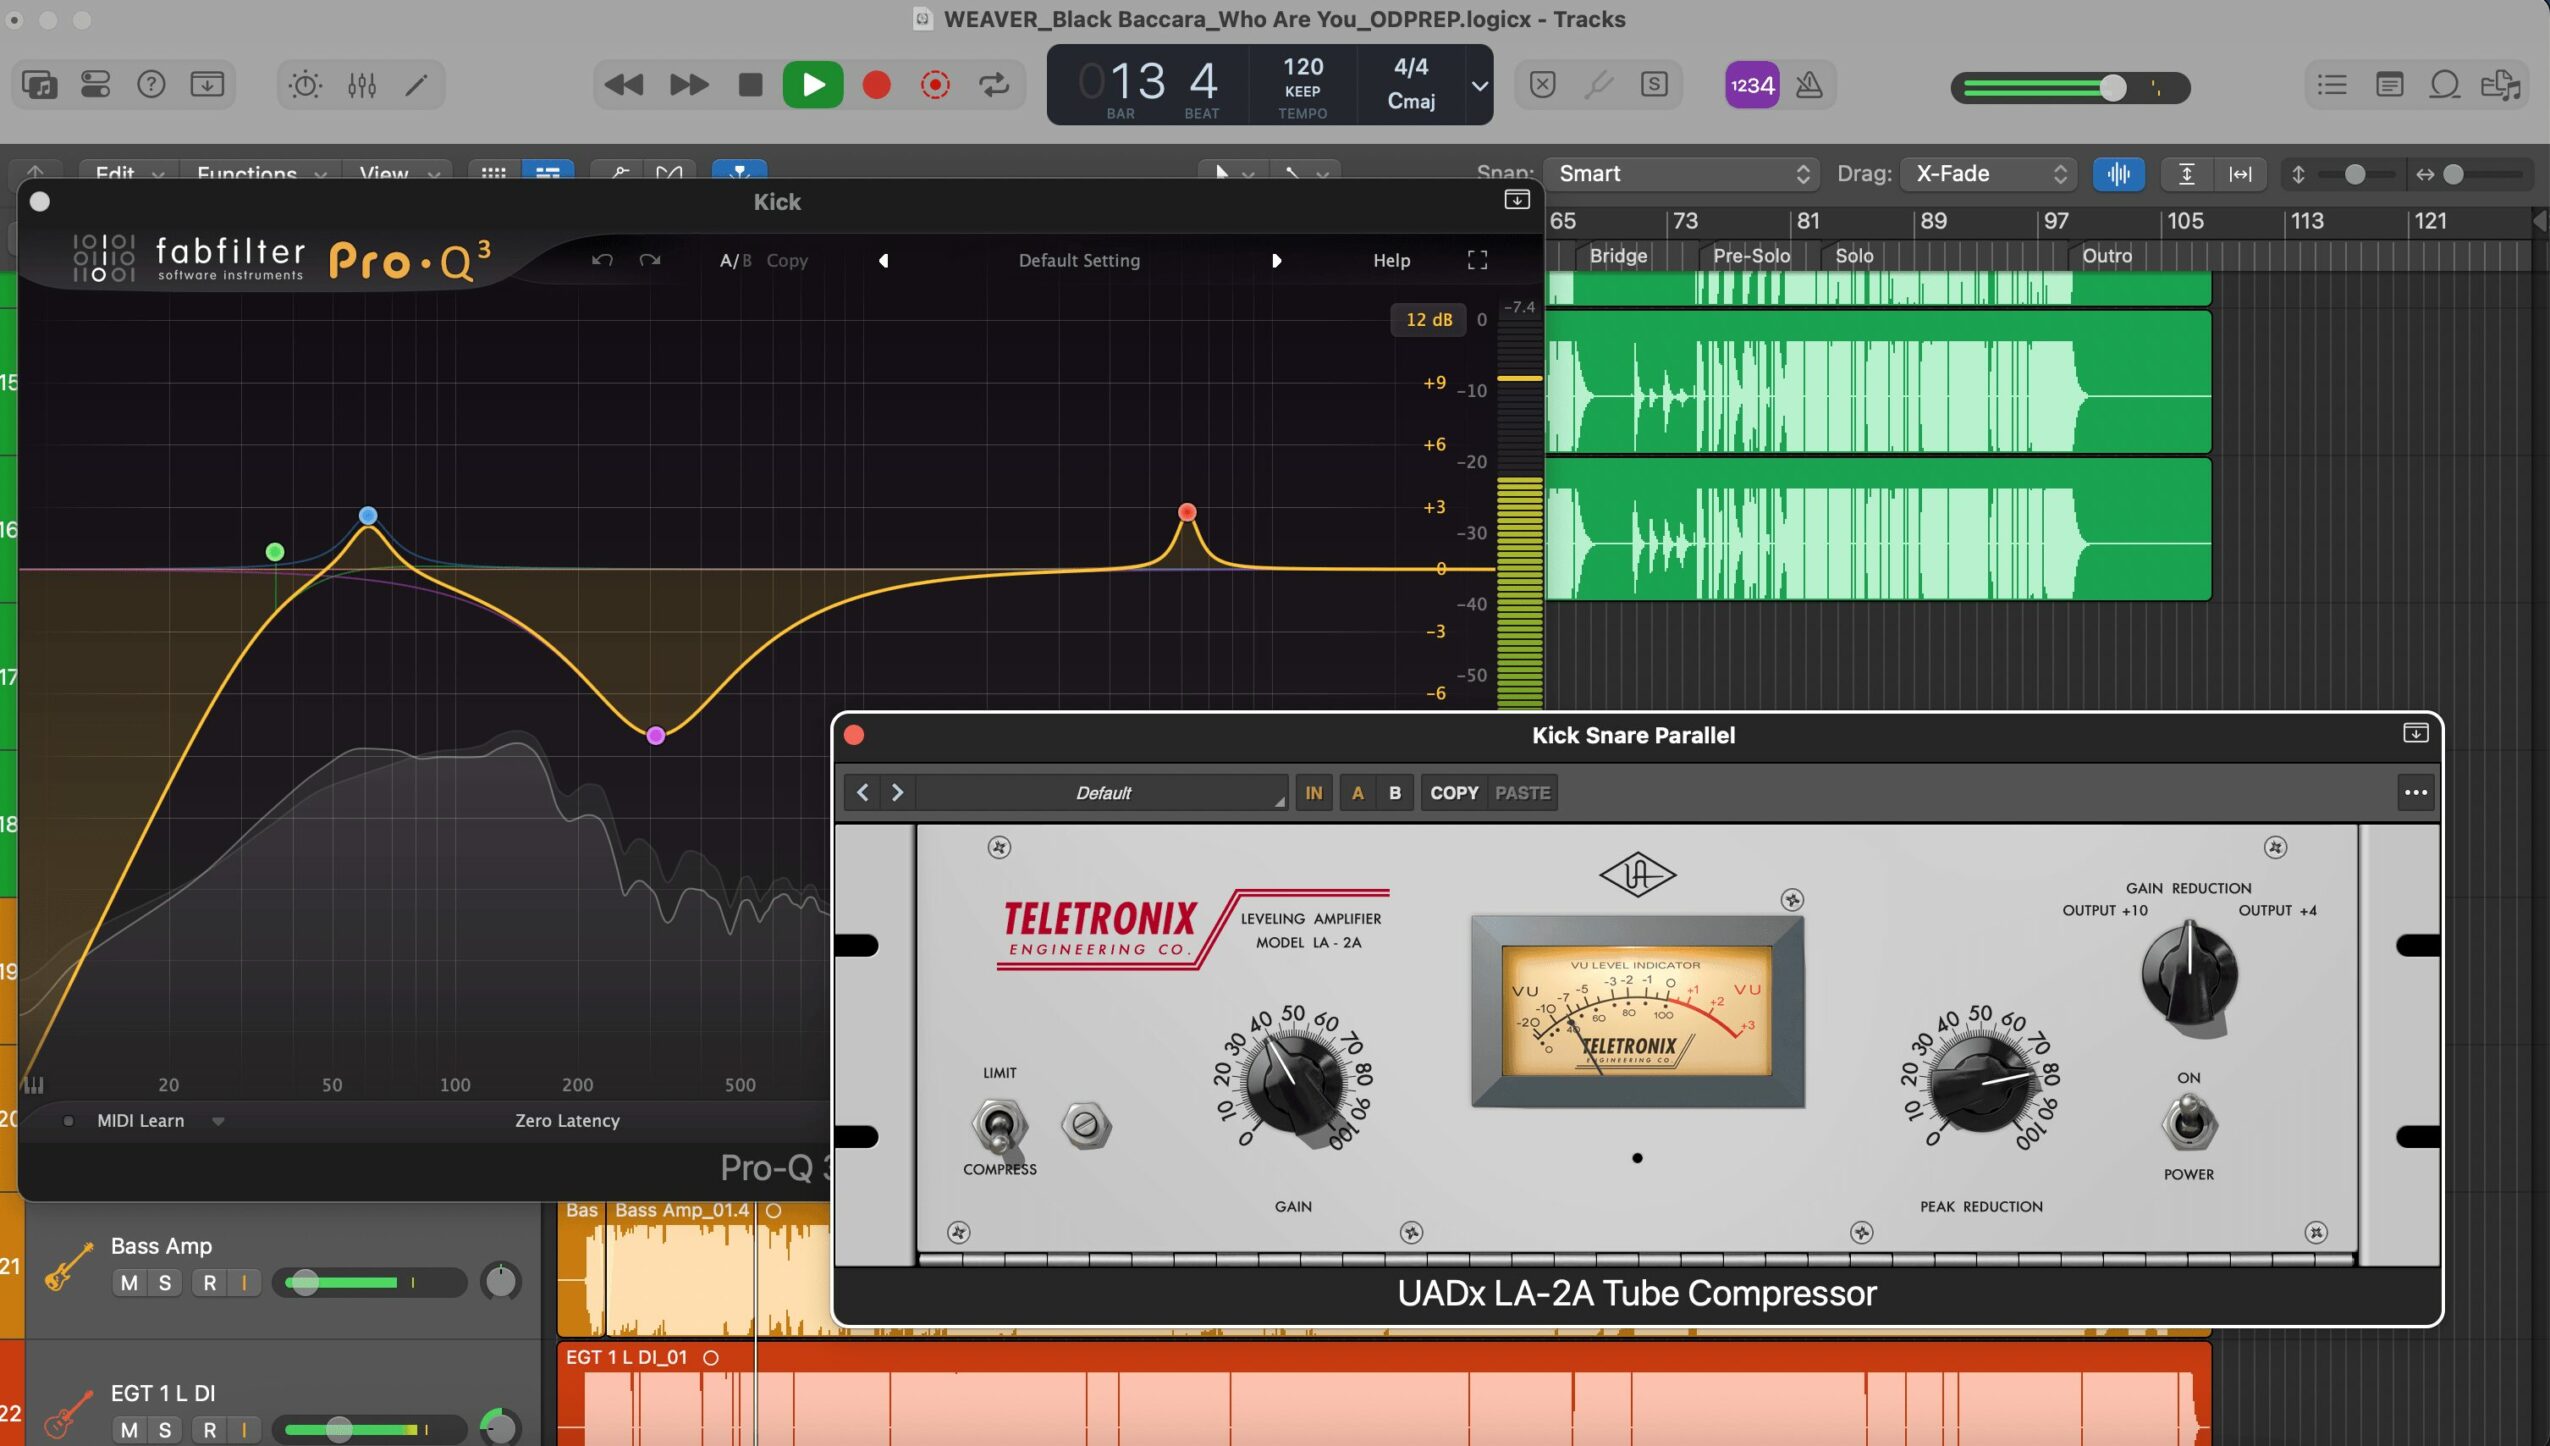2550x1446 pixels.
Task: Redo in Pro-Q 3
Action: pyautogui.click(x=650, y=260)
